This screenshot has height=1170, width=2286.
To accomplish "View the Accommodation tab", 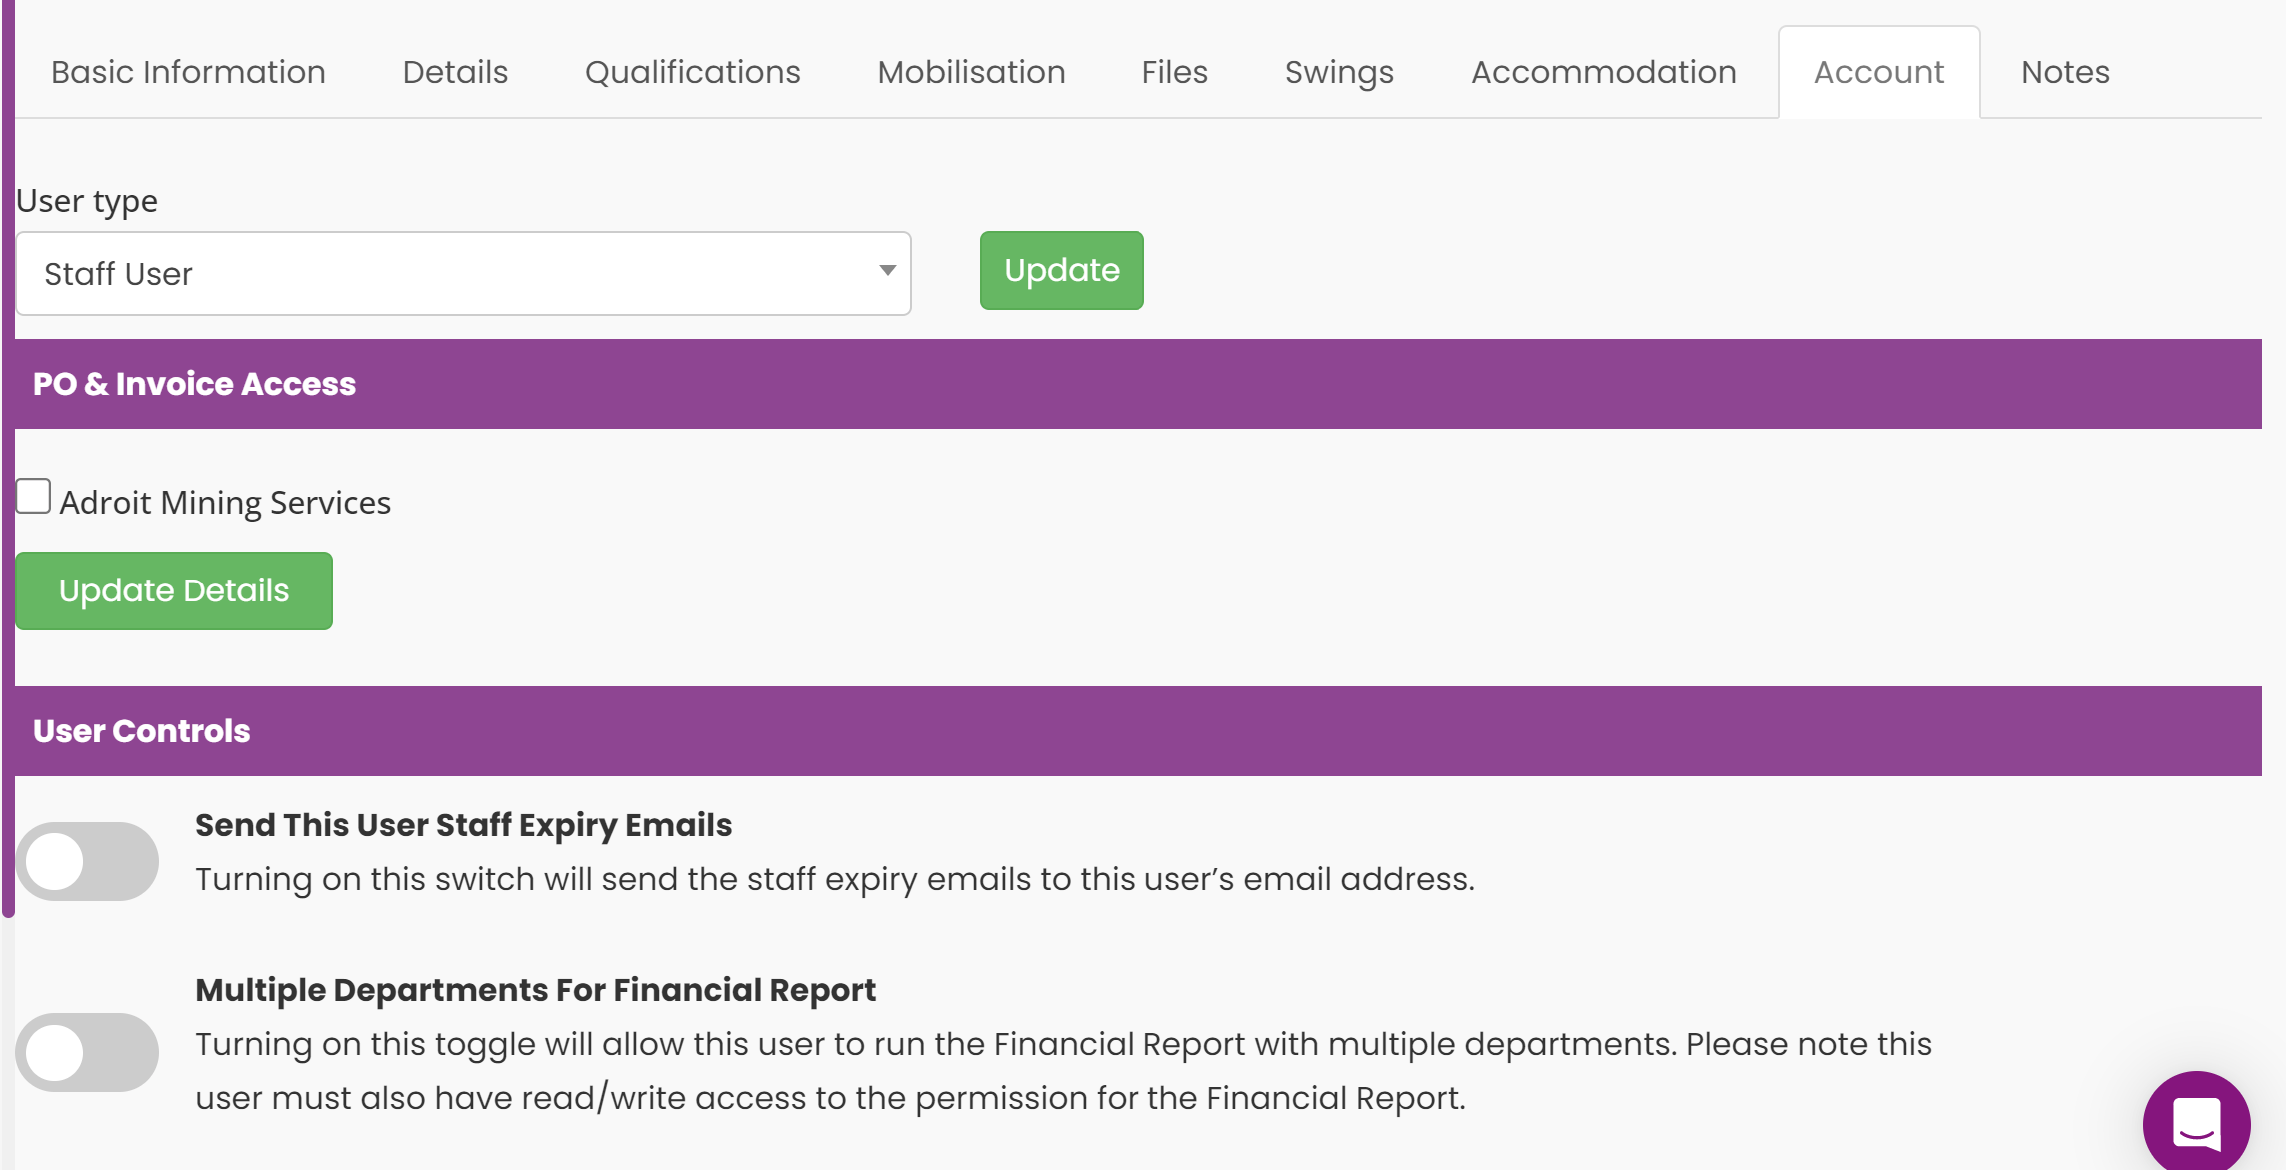I will (x=1604, y=72).
